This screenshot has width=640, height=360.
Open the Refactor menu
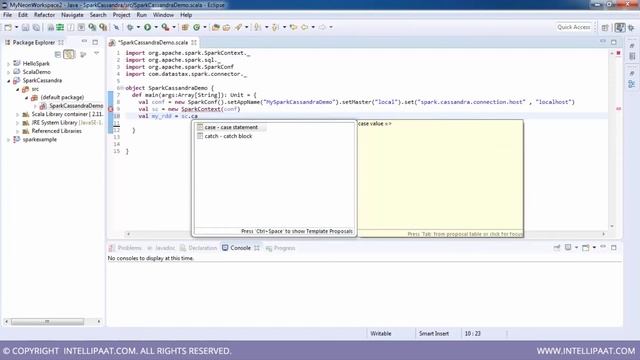[x=44, y=15]
